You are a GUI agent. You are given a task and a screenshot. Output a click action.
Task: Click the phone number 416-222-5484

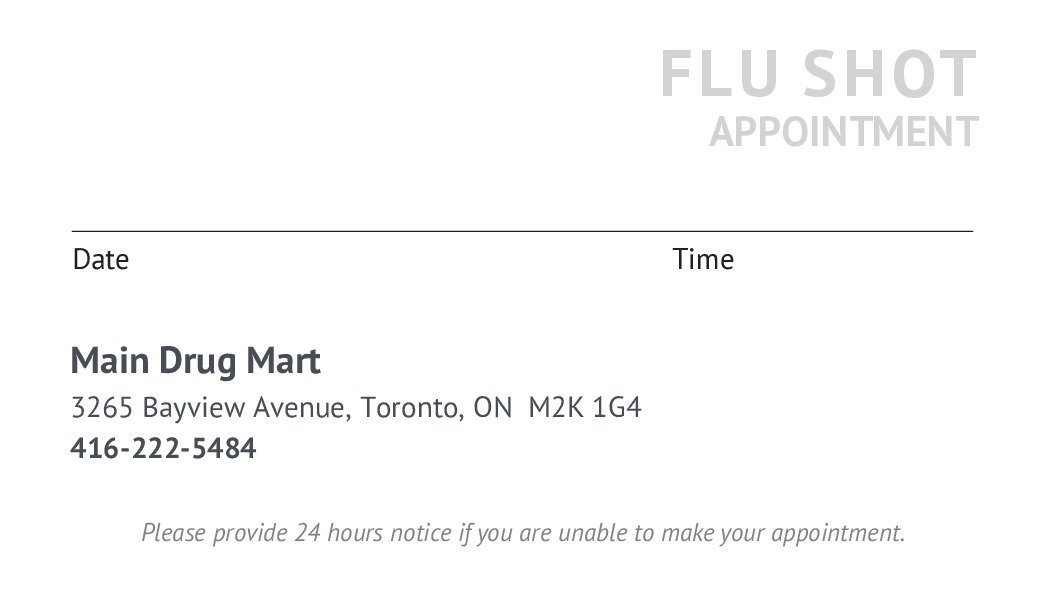coord(163,449)
